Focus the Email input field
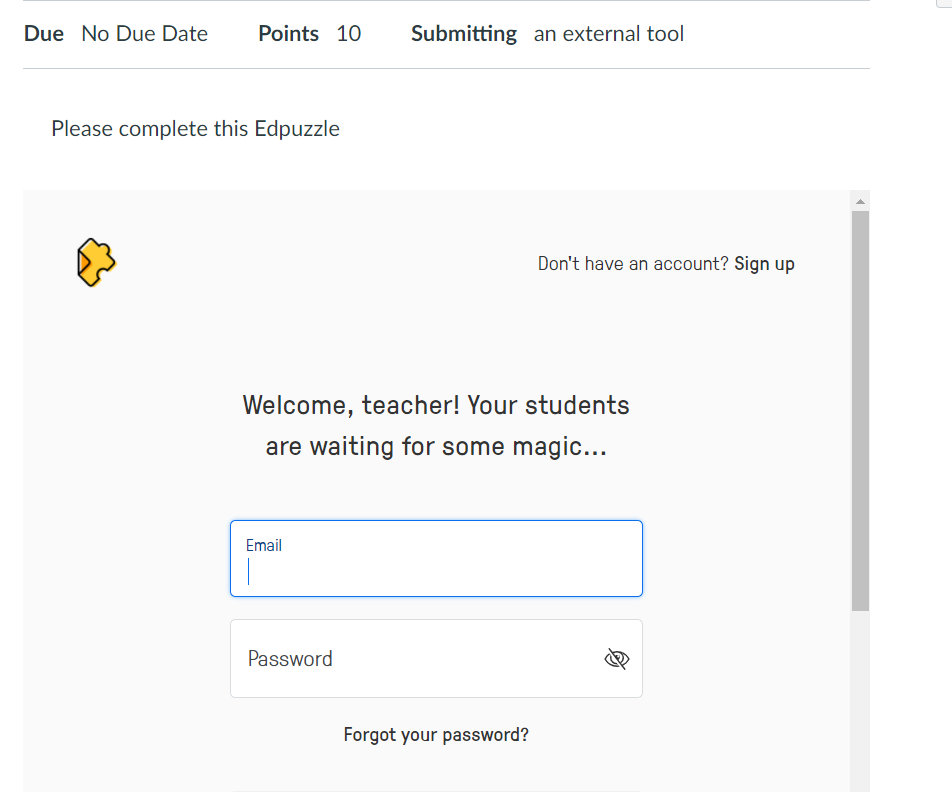 (436, 572)
